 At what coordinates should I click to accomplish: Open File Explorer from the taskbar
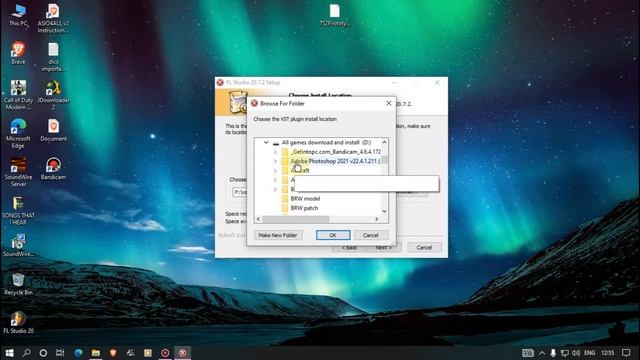click(x=96, y=353)
